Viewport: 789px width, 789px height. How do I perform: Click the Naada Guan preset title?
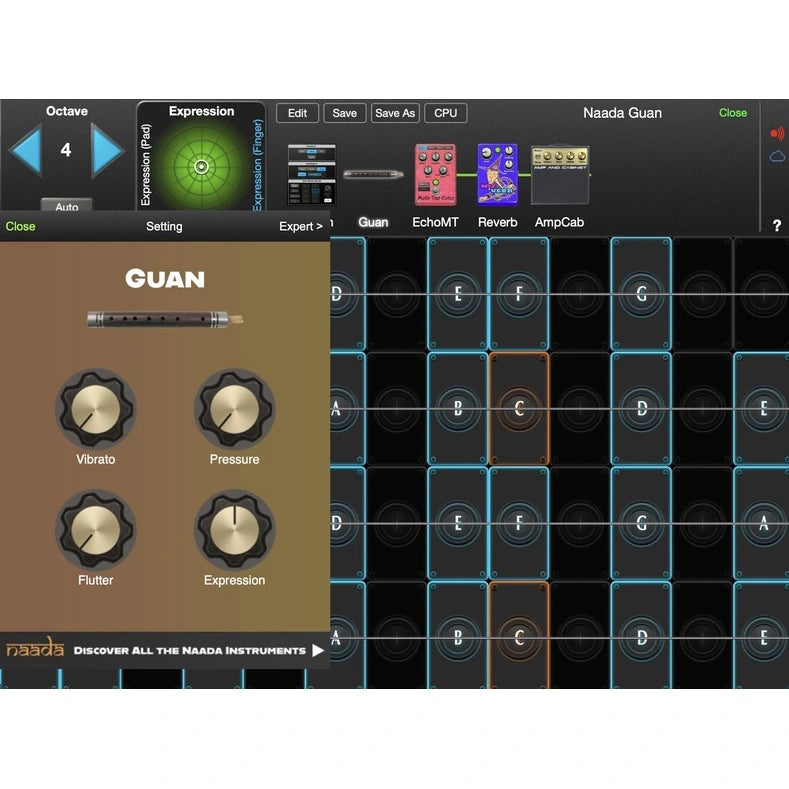tap(622, 113)
